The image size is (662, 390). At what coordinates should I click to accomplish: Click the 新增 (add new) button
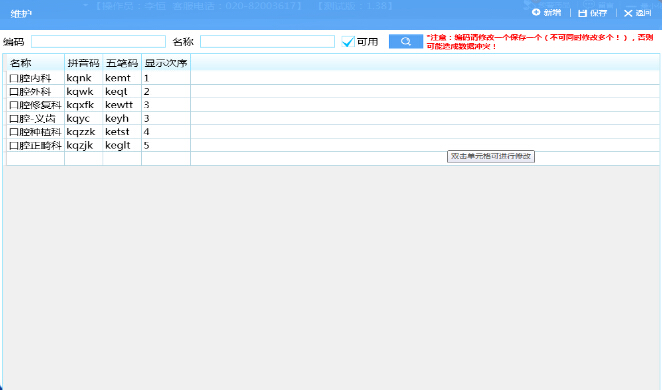546,13
